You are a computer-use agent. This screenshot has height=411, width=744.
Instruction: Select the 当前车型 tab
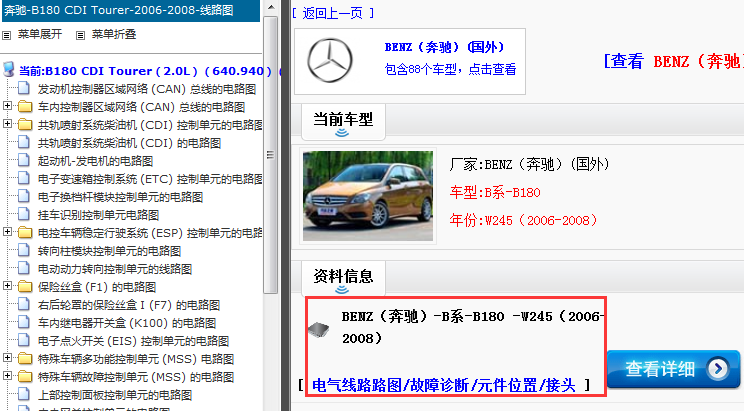[x=343, y=121]
